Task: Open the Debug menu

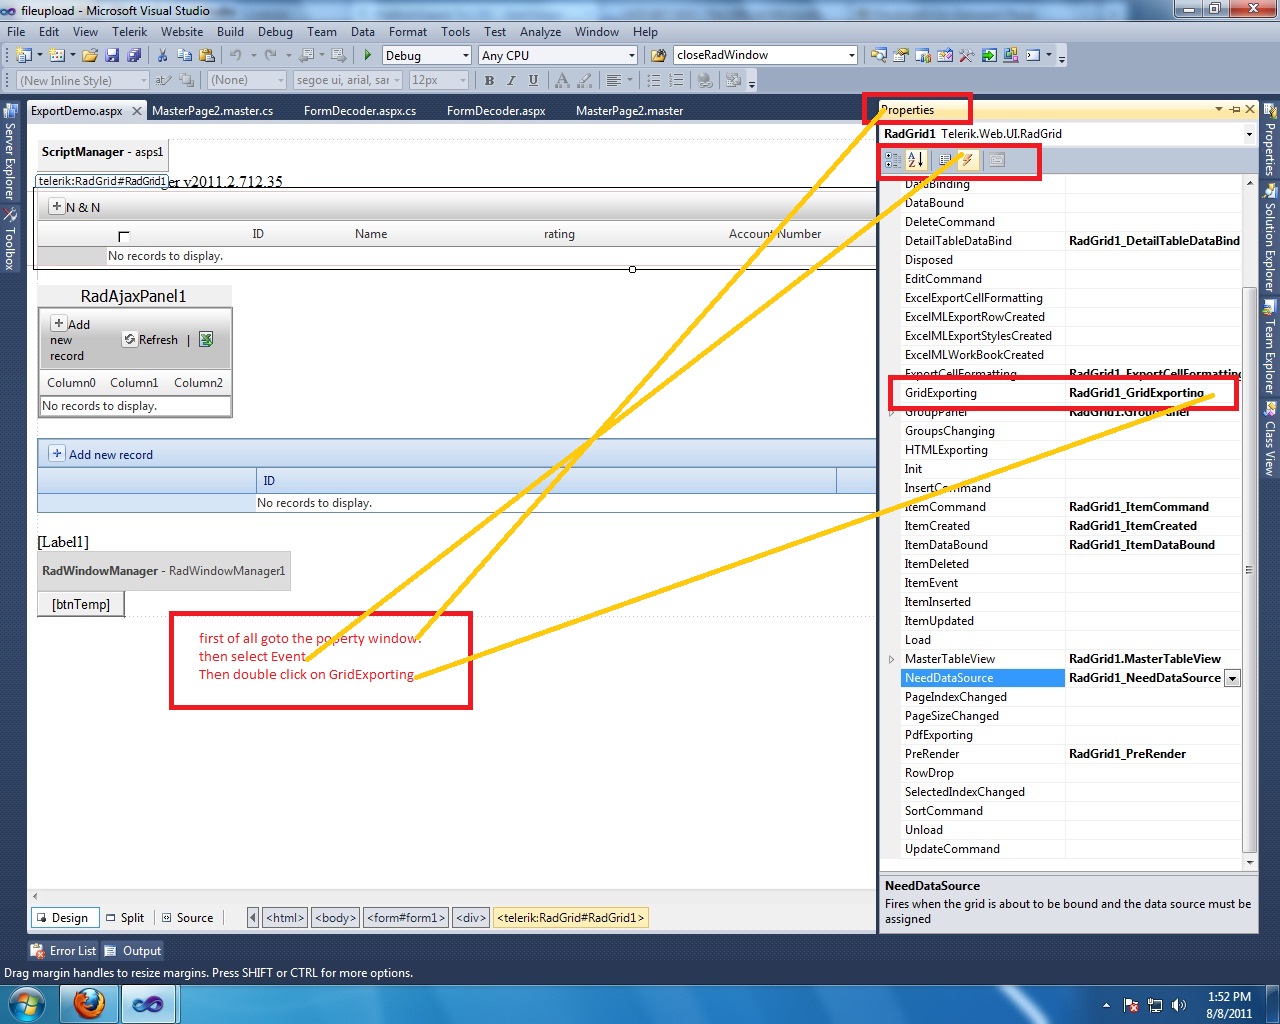Action: 275,32
